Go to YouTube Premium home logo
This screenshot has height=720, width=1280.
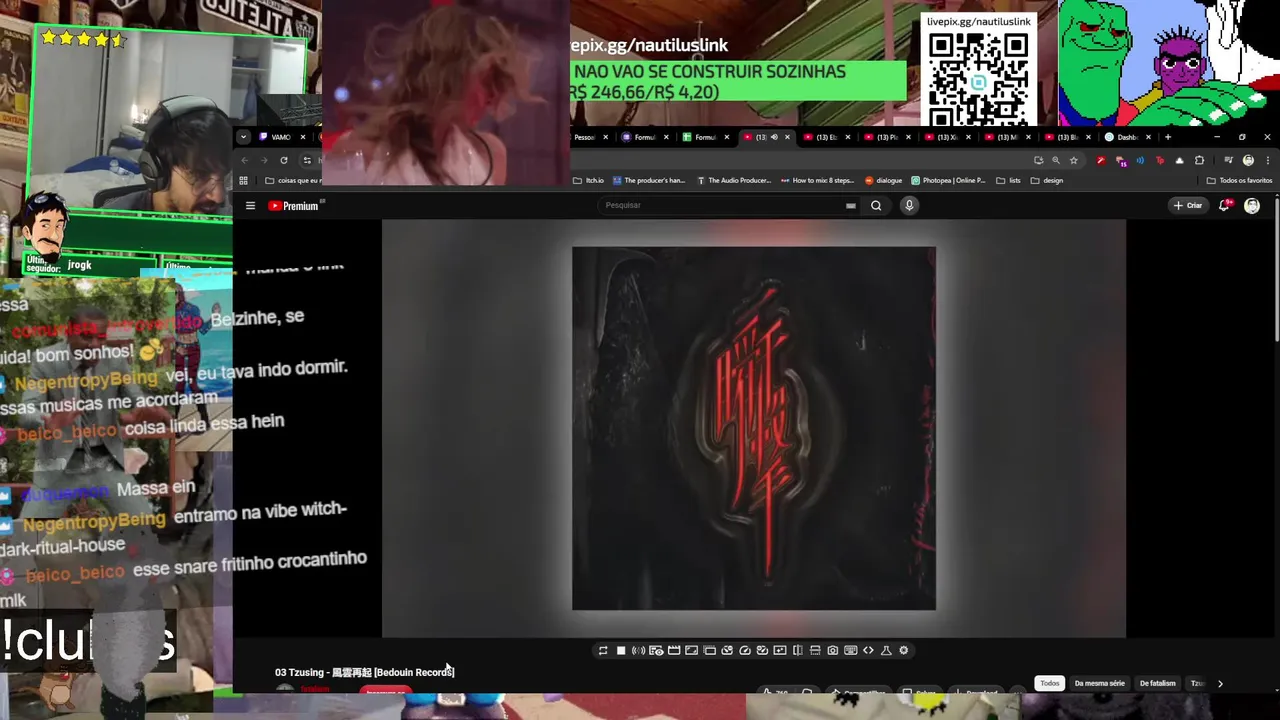(293, 206)
